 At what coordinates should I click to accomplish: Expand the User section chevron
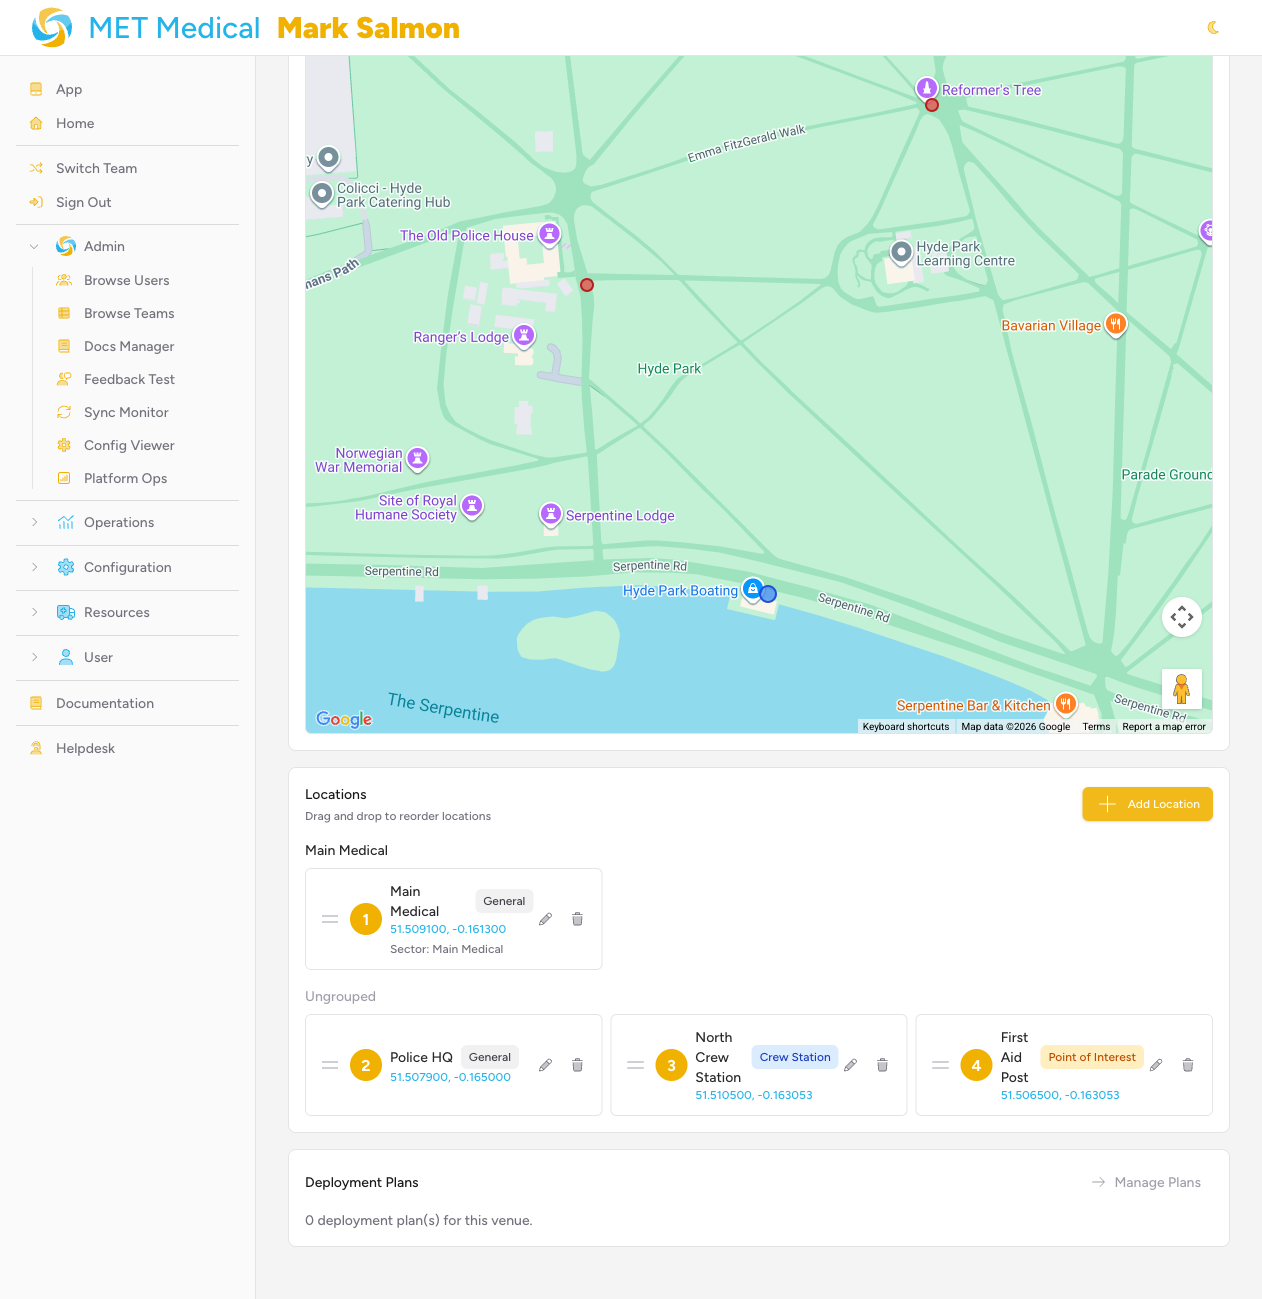pyautogui.click(x=35, y=657)
